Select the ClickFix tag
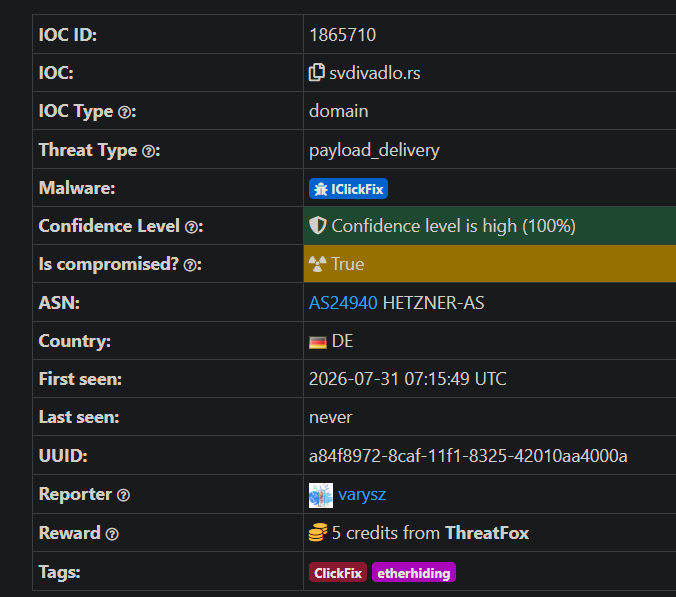Screen dimensions: 676x597 [338, 572]
